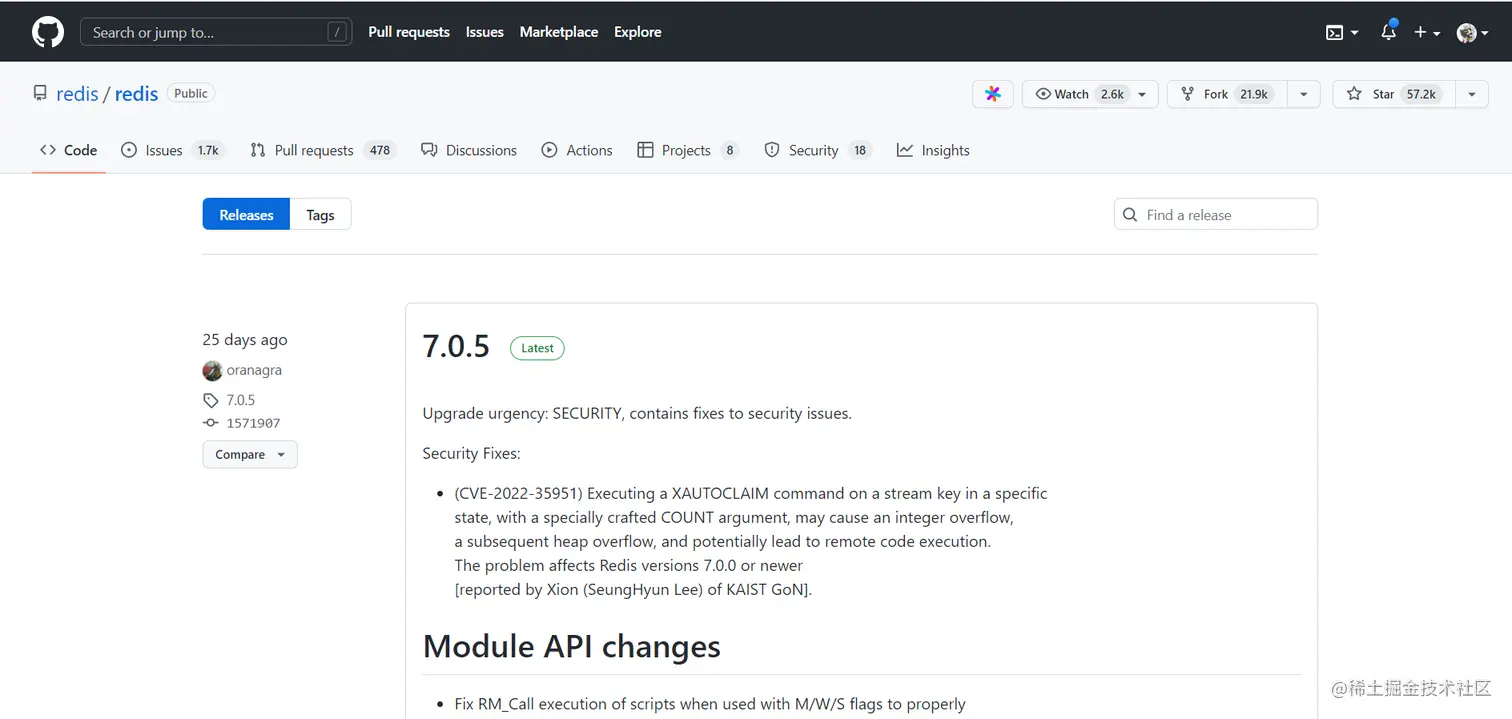Open the user avatar menu
The image size is (1512, 719).
1473,32
